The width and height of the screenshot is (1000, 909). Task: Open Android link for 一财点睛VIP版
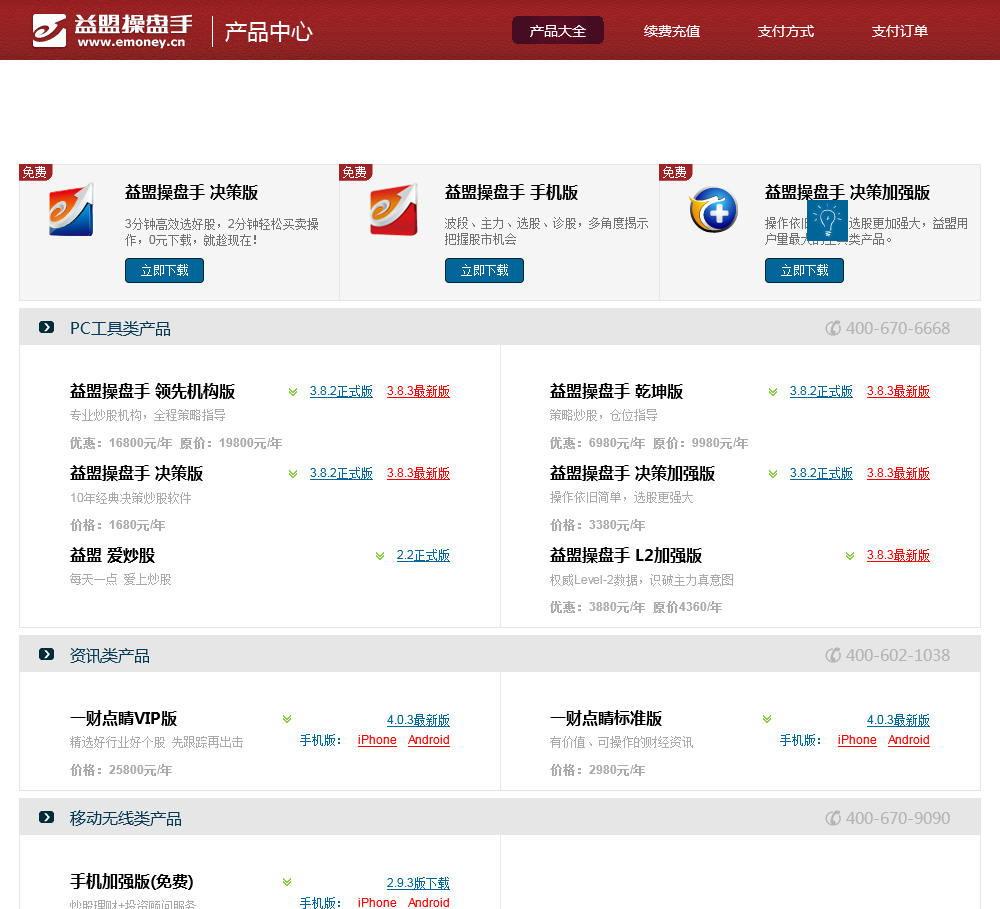[429, 740]
